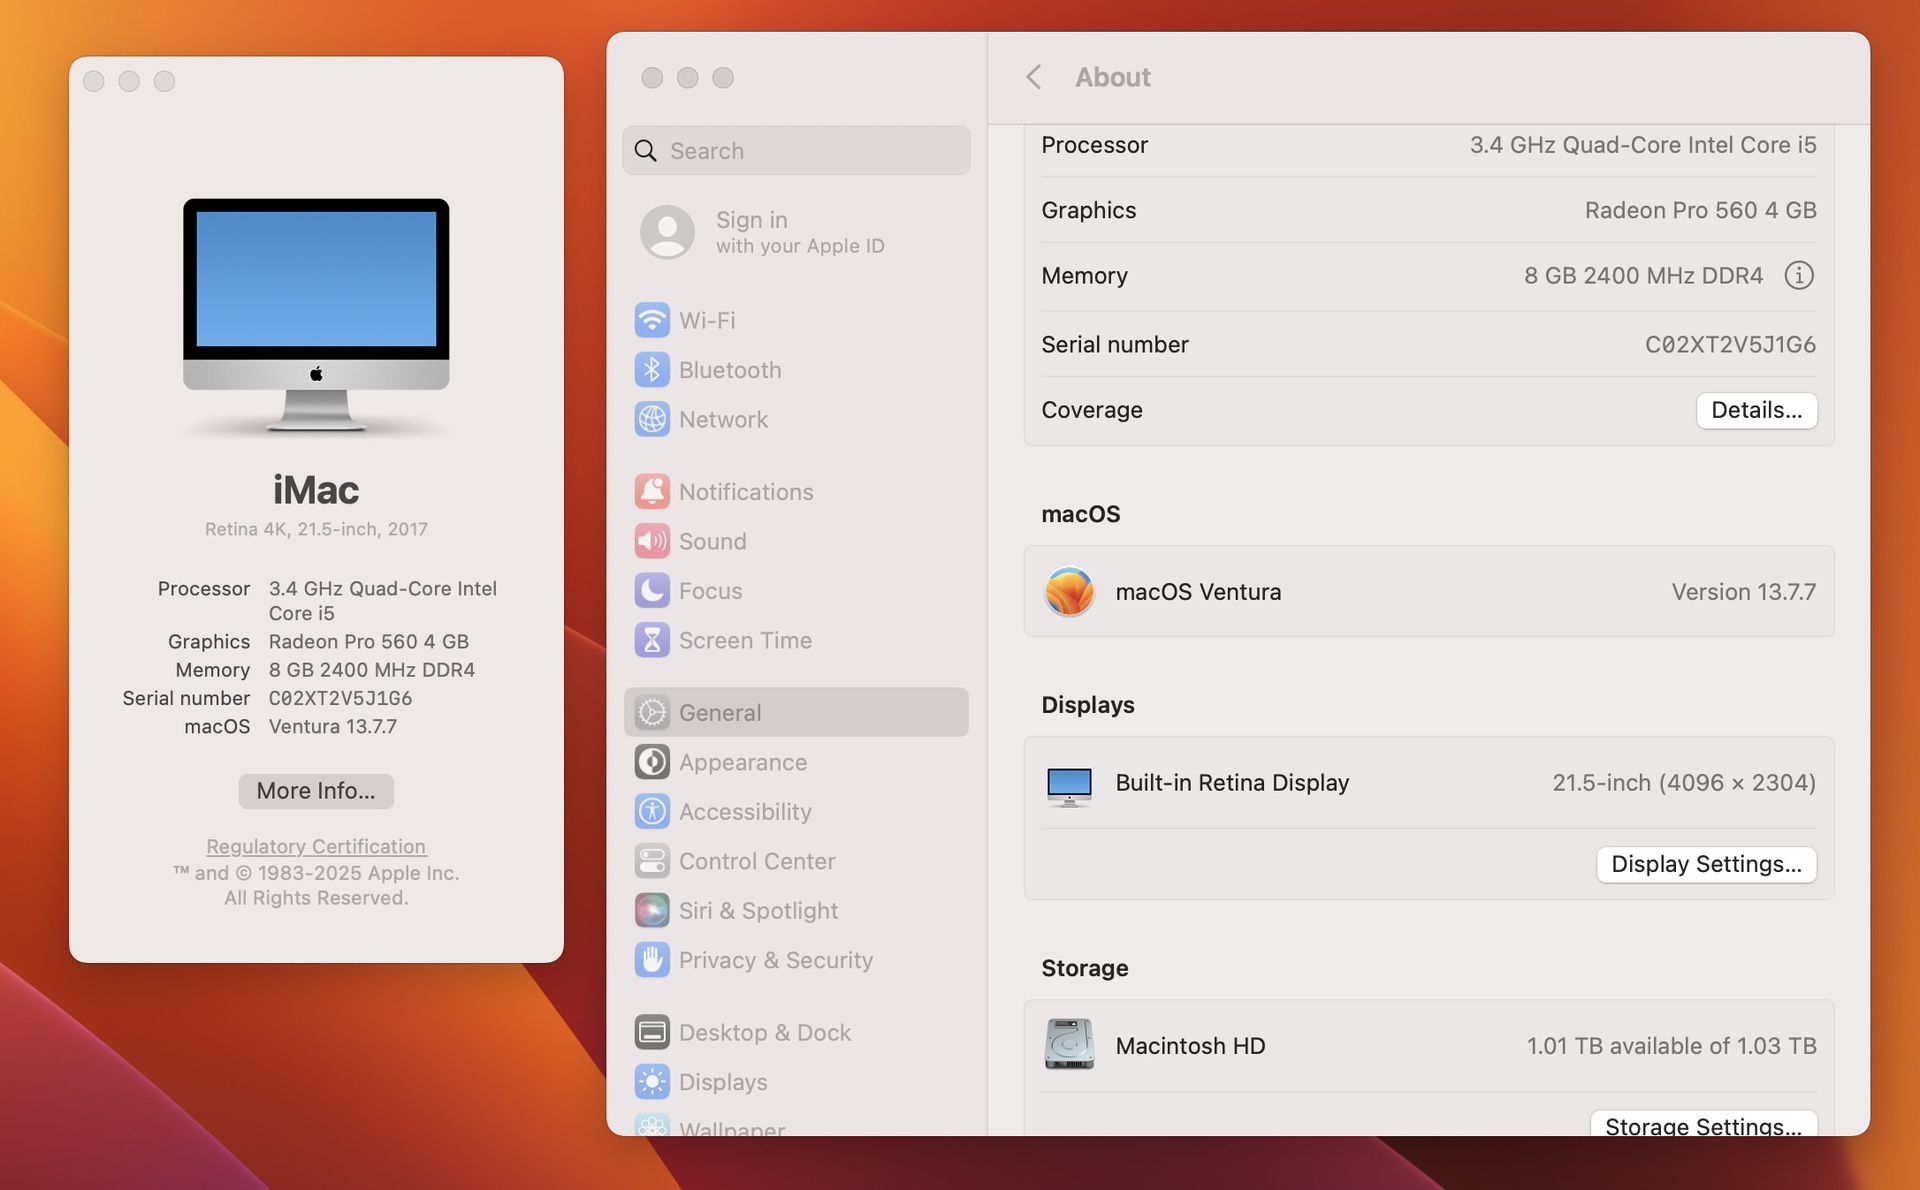Click Ventura 13.7.7 in the iMac window
This screenshot has width=1920, height=1190.
332,726
